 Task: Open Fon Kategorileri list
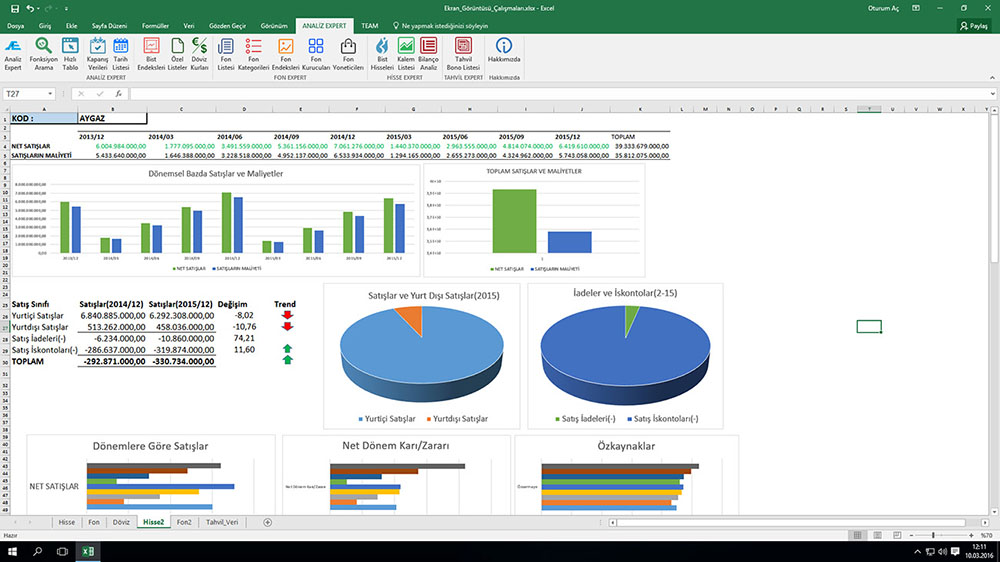coord(253,54)
